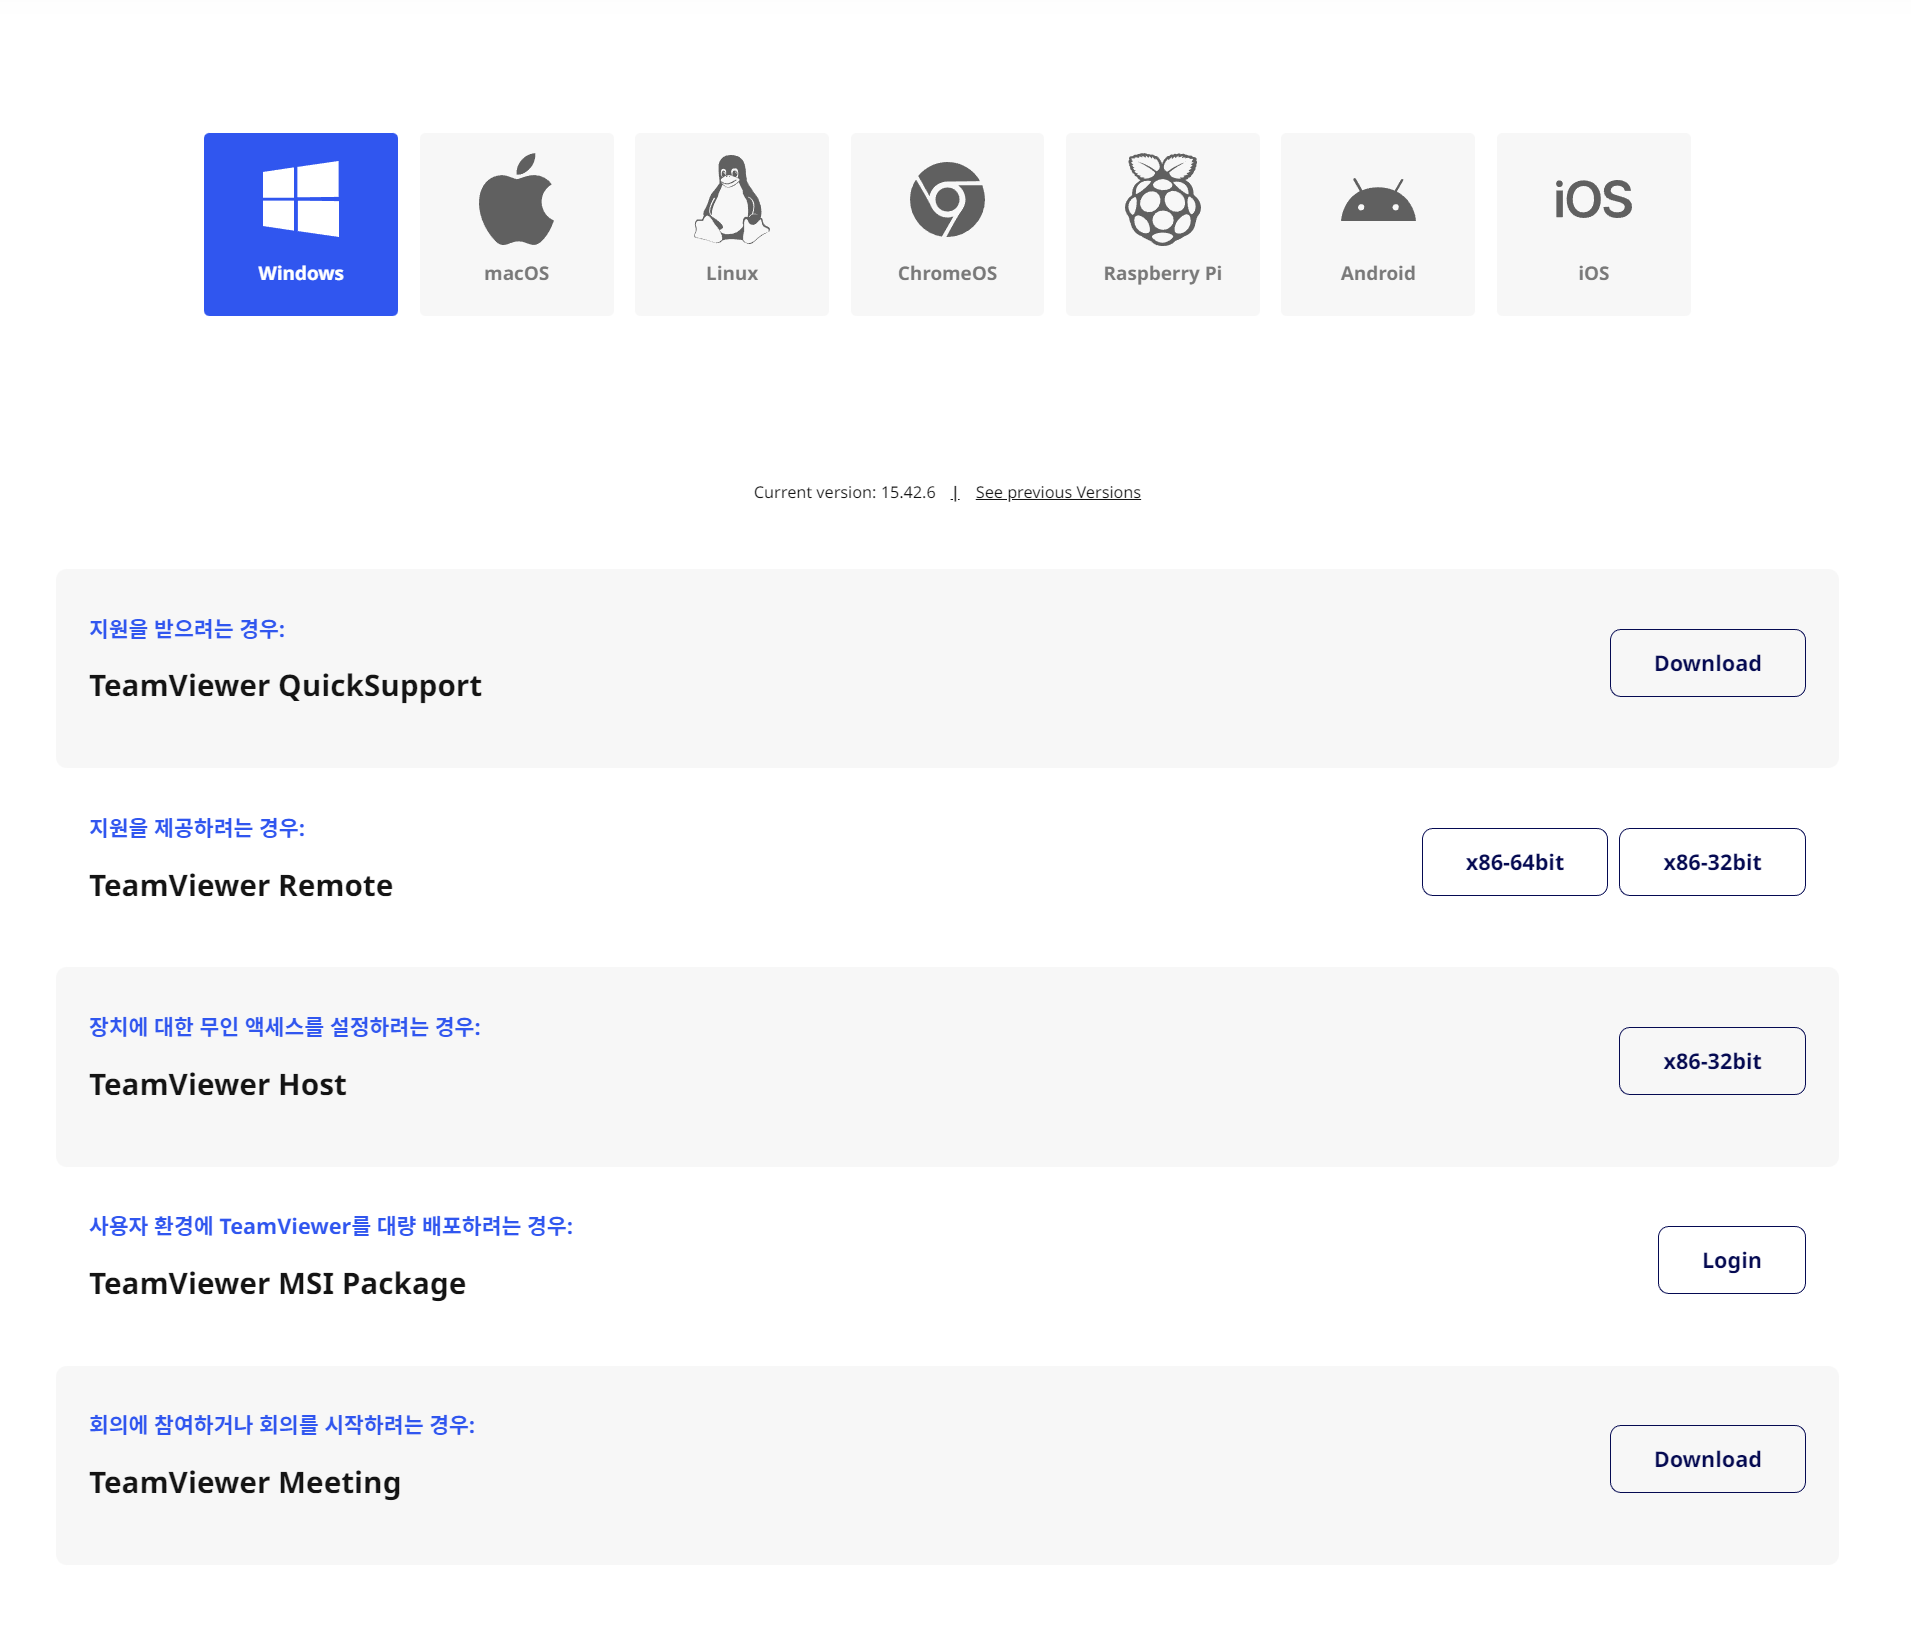Screen dimensions: 1911x1633
Task: Choose the Raspberry Pi tile
Action: pos(1163,224)
